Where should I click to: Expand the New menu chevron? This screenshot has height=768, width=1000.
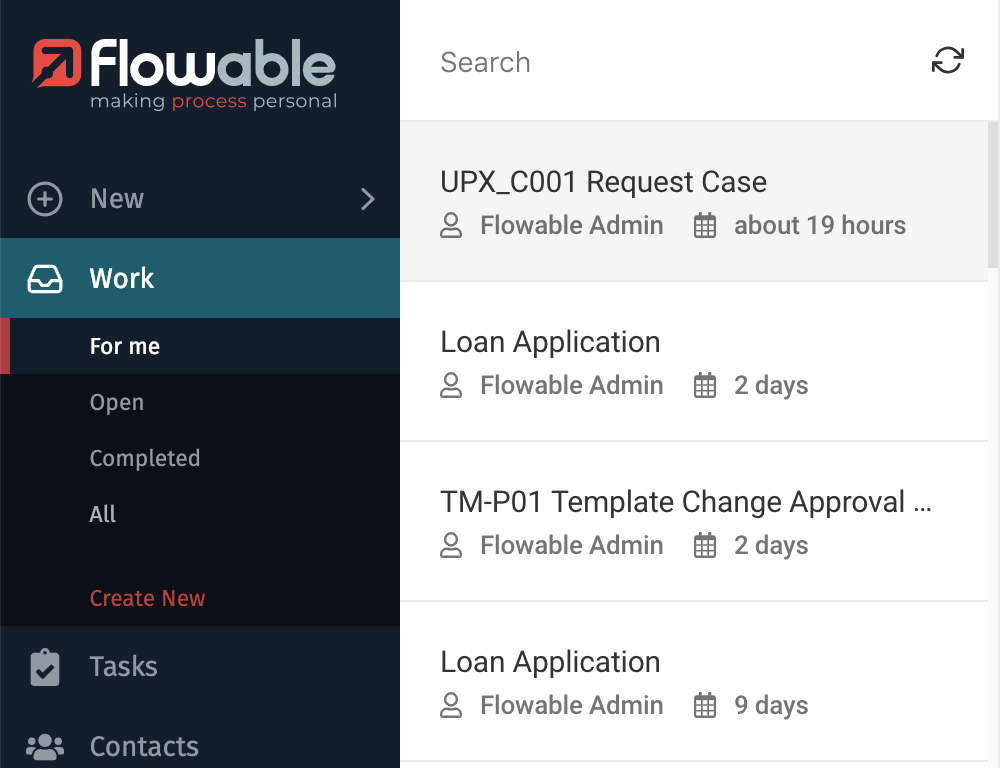tap(367, 199)
